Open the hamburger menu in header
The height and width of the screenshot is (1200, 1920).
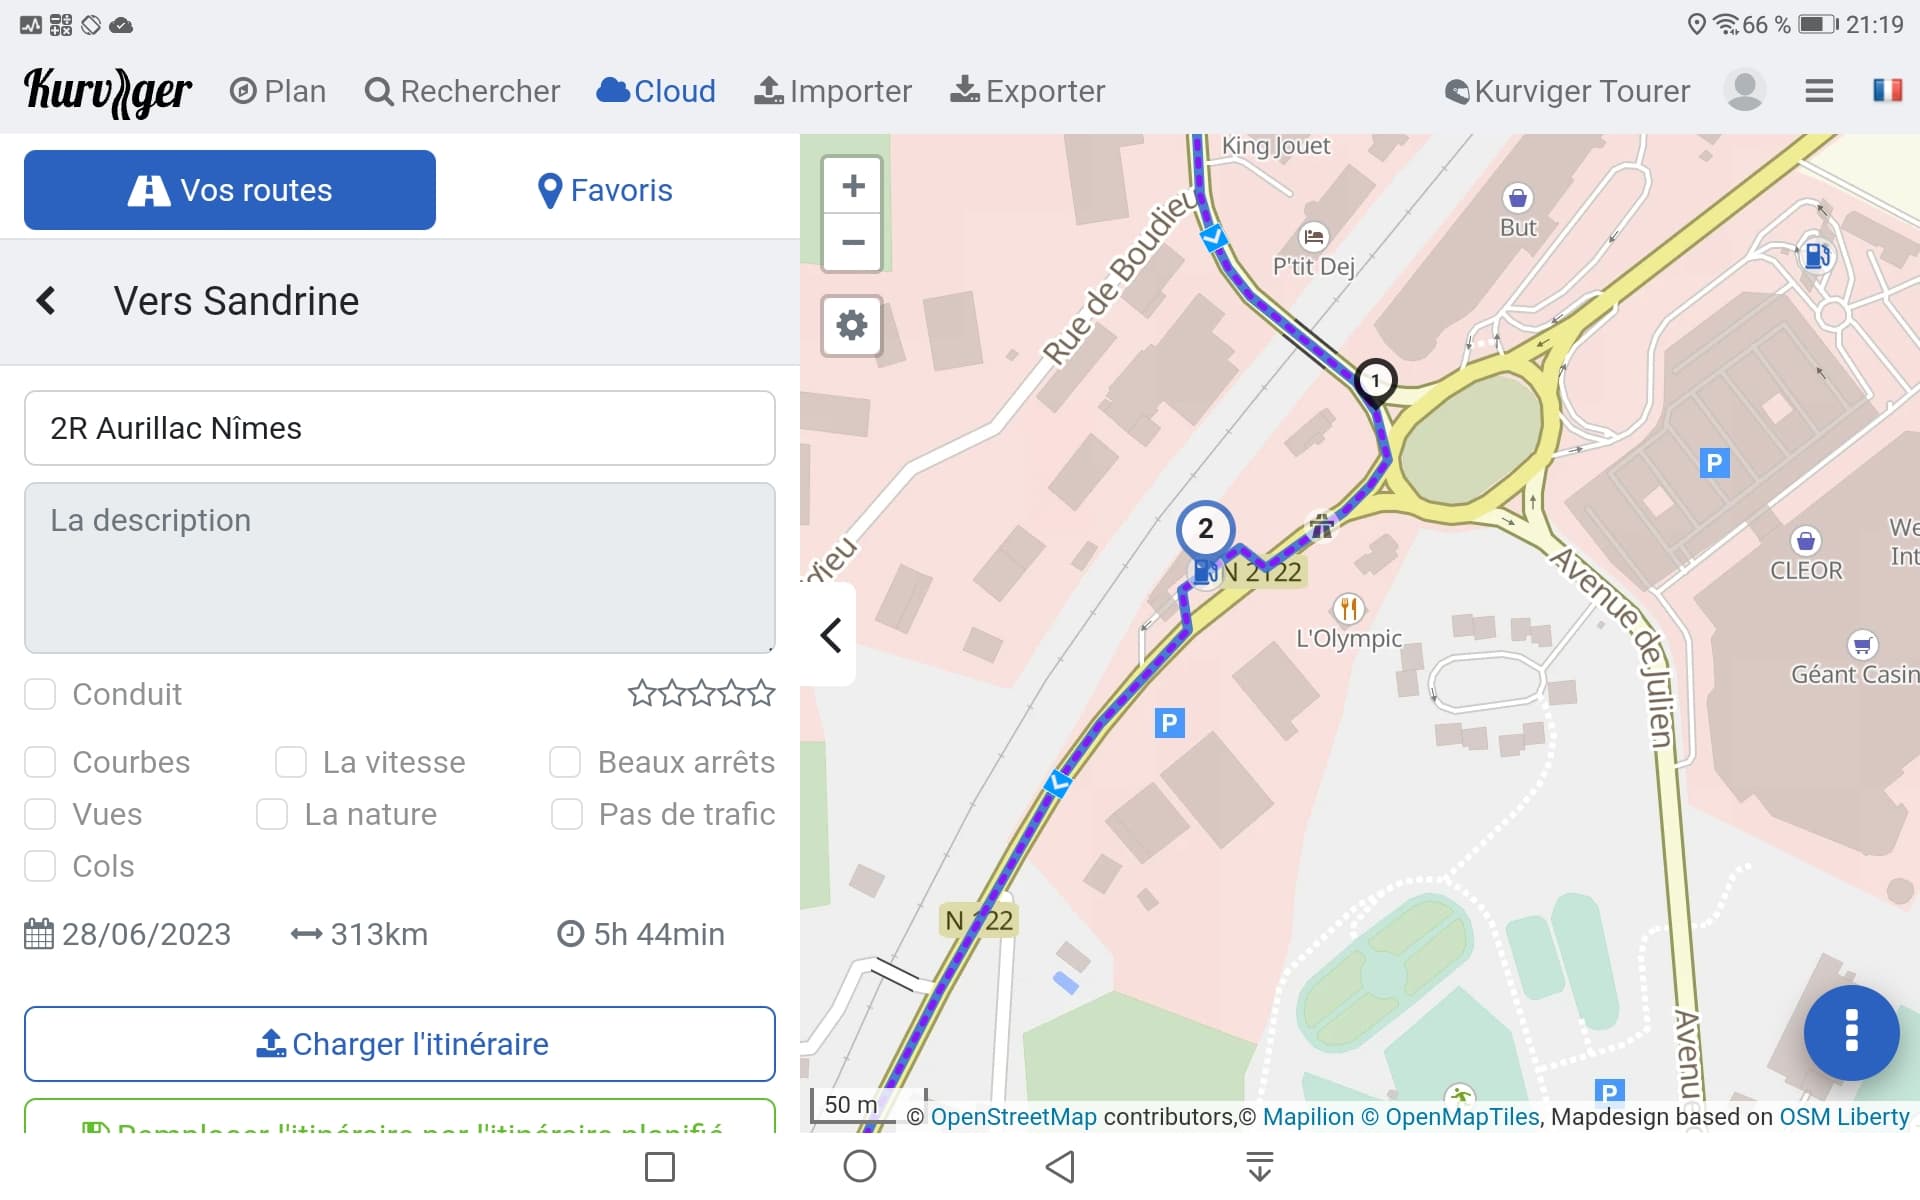pyautogui.click(x=1819, y=91)
